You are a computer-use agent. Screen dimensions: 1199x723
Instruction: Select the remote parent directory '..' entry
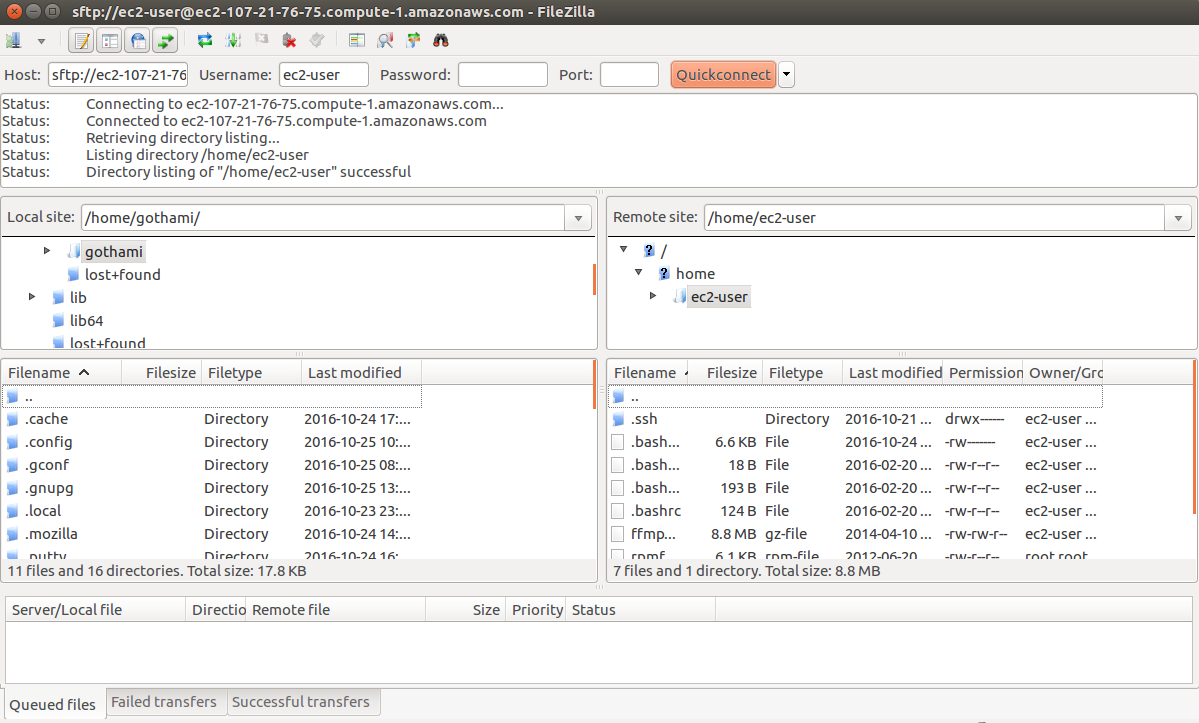856,397
